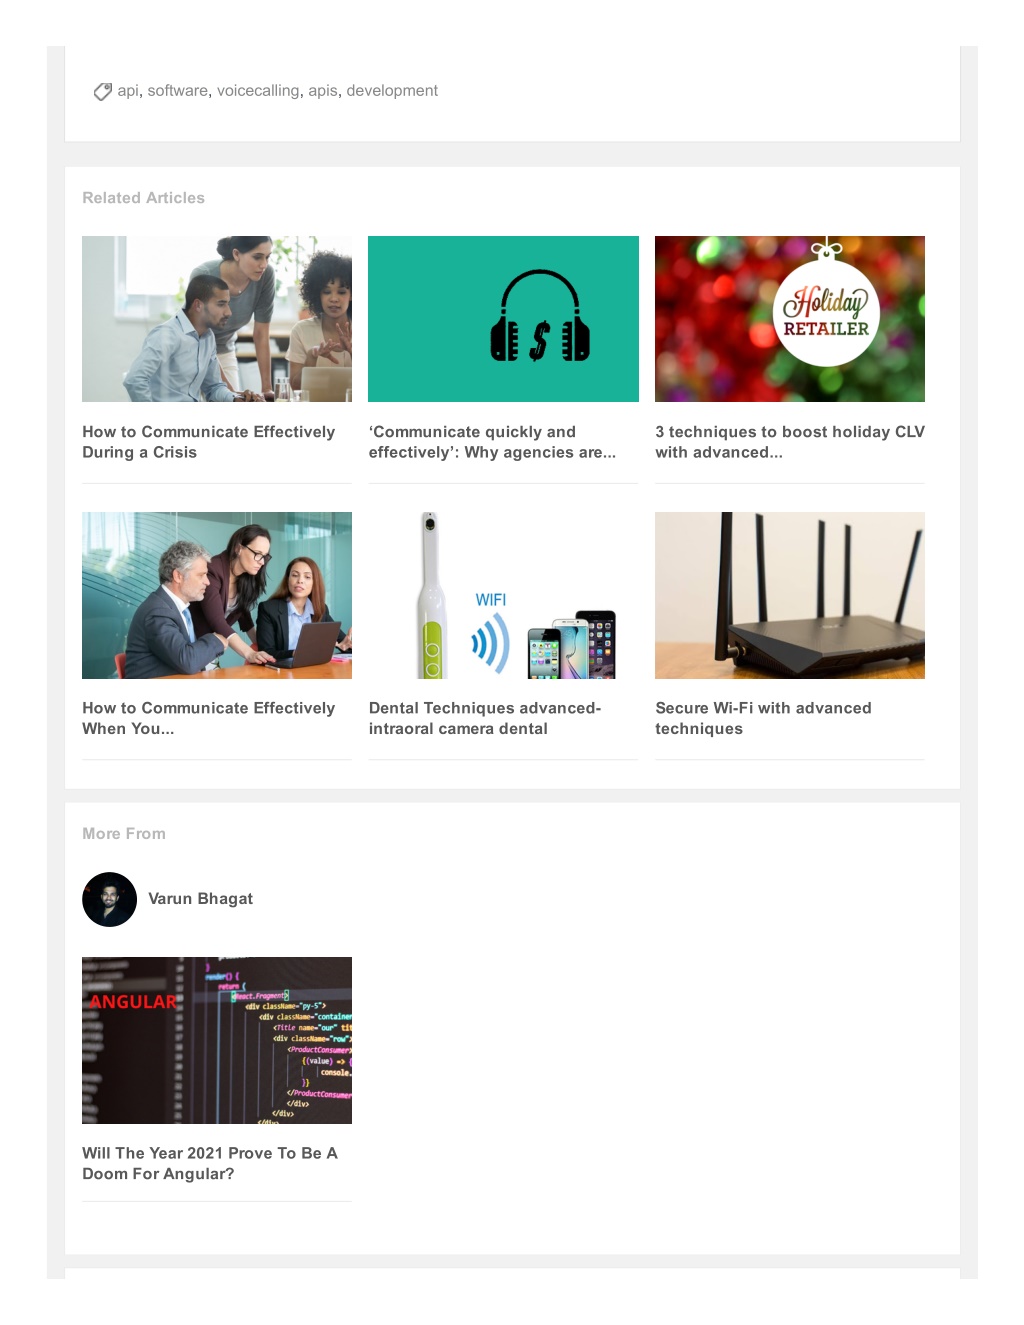This screenshot has height=1325, width=1024.
Task: Open the Varun Bhagat author name link
Action: [200, 899]
